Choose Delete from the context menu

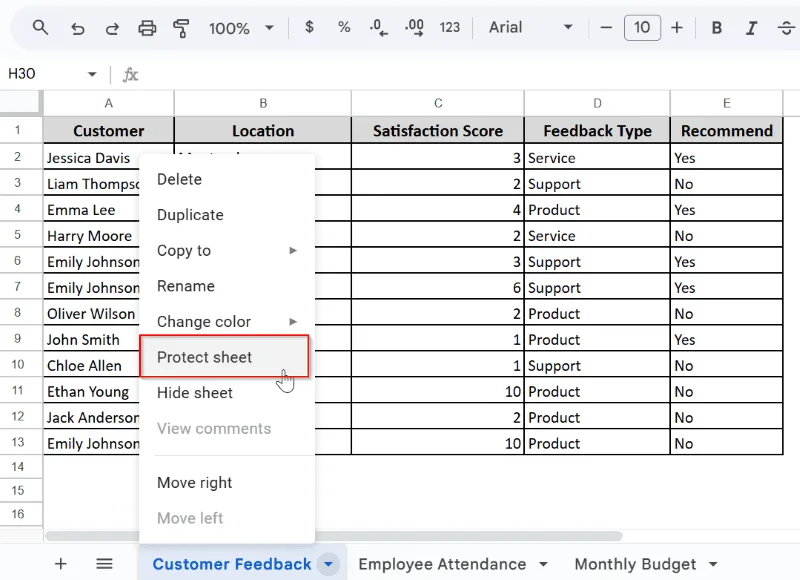(227, 180)
